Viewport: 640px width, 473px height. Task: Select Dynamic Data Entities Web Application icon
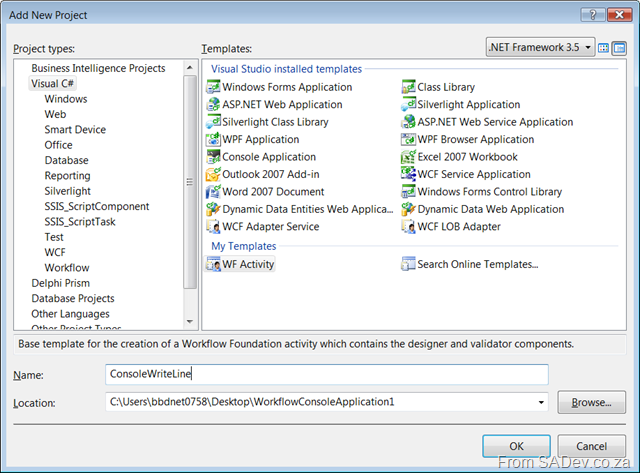(213, 209)
